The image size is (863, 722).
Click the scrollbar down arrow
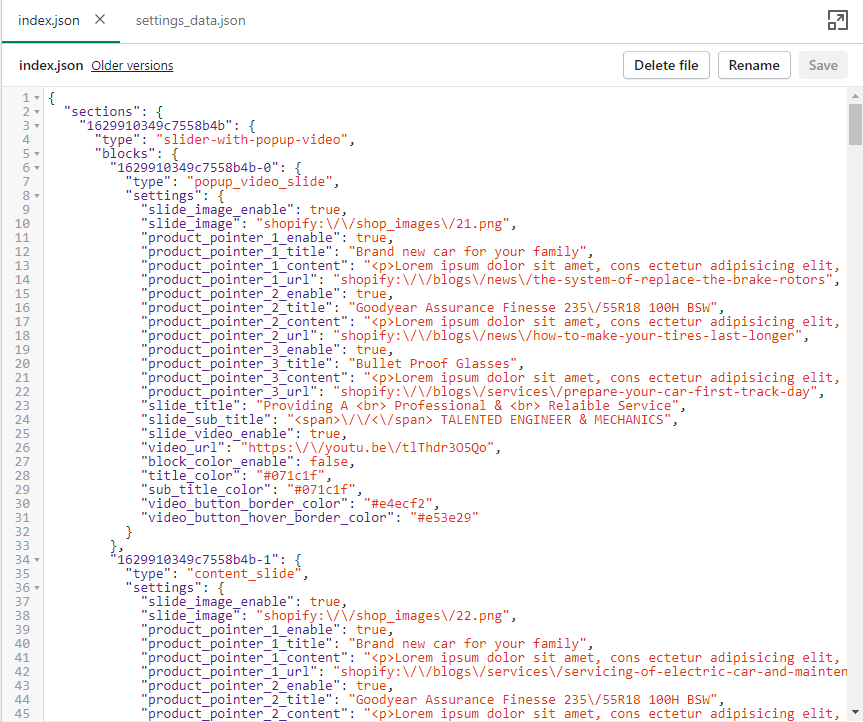click(x=855, y=712)
